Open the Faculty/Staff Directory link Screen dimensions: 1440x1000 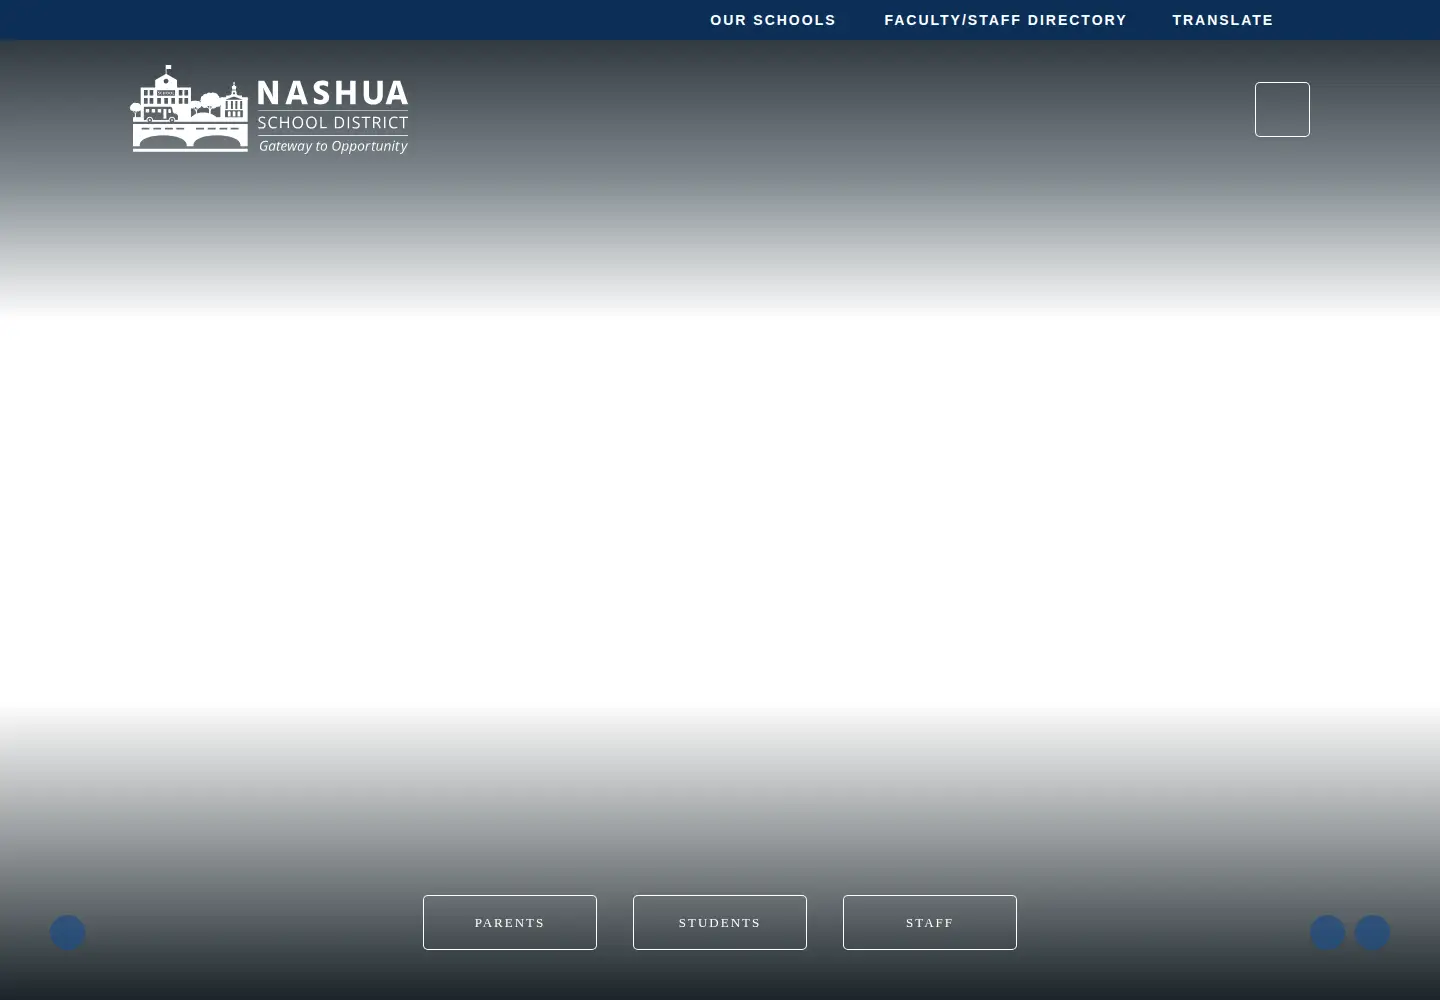(x=1005, y=20)
